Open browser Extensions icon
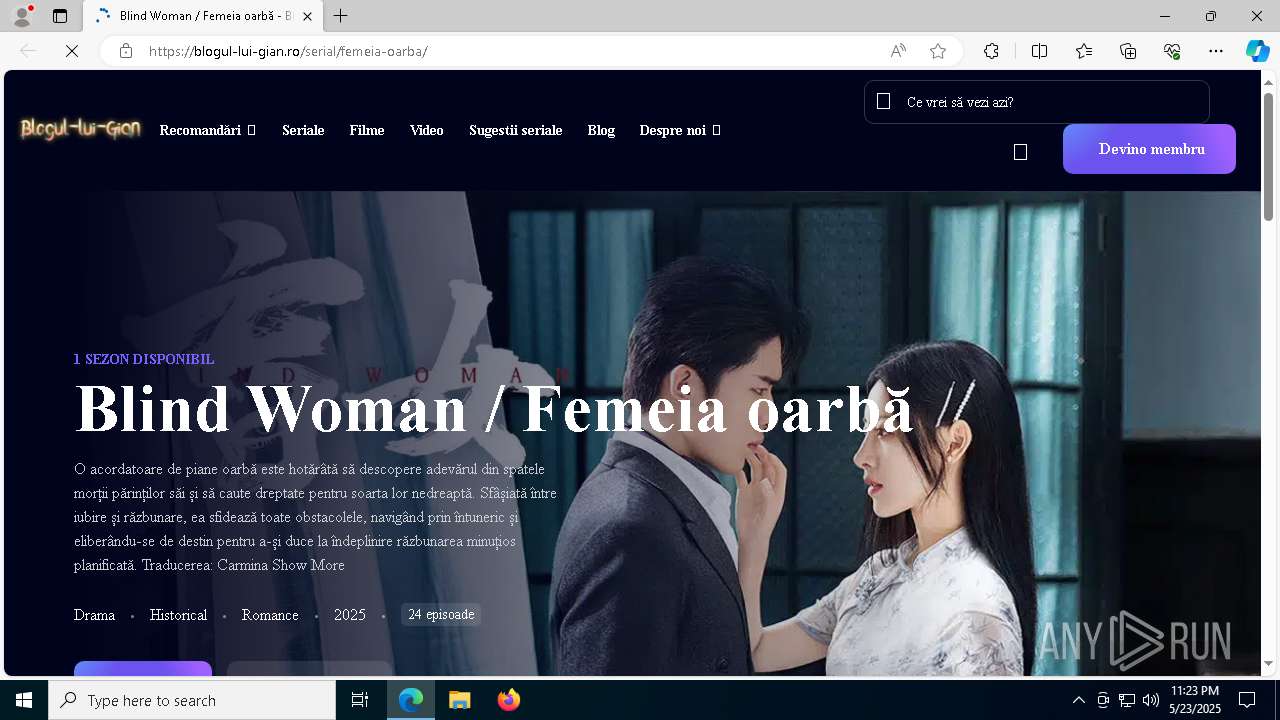The width and height of the screenshot is (1280, 720). point(991,51)
